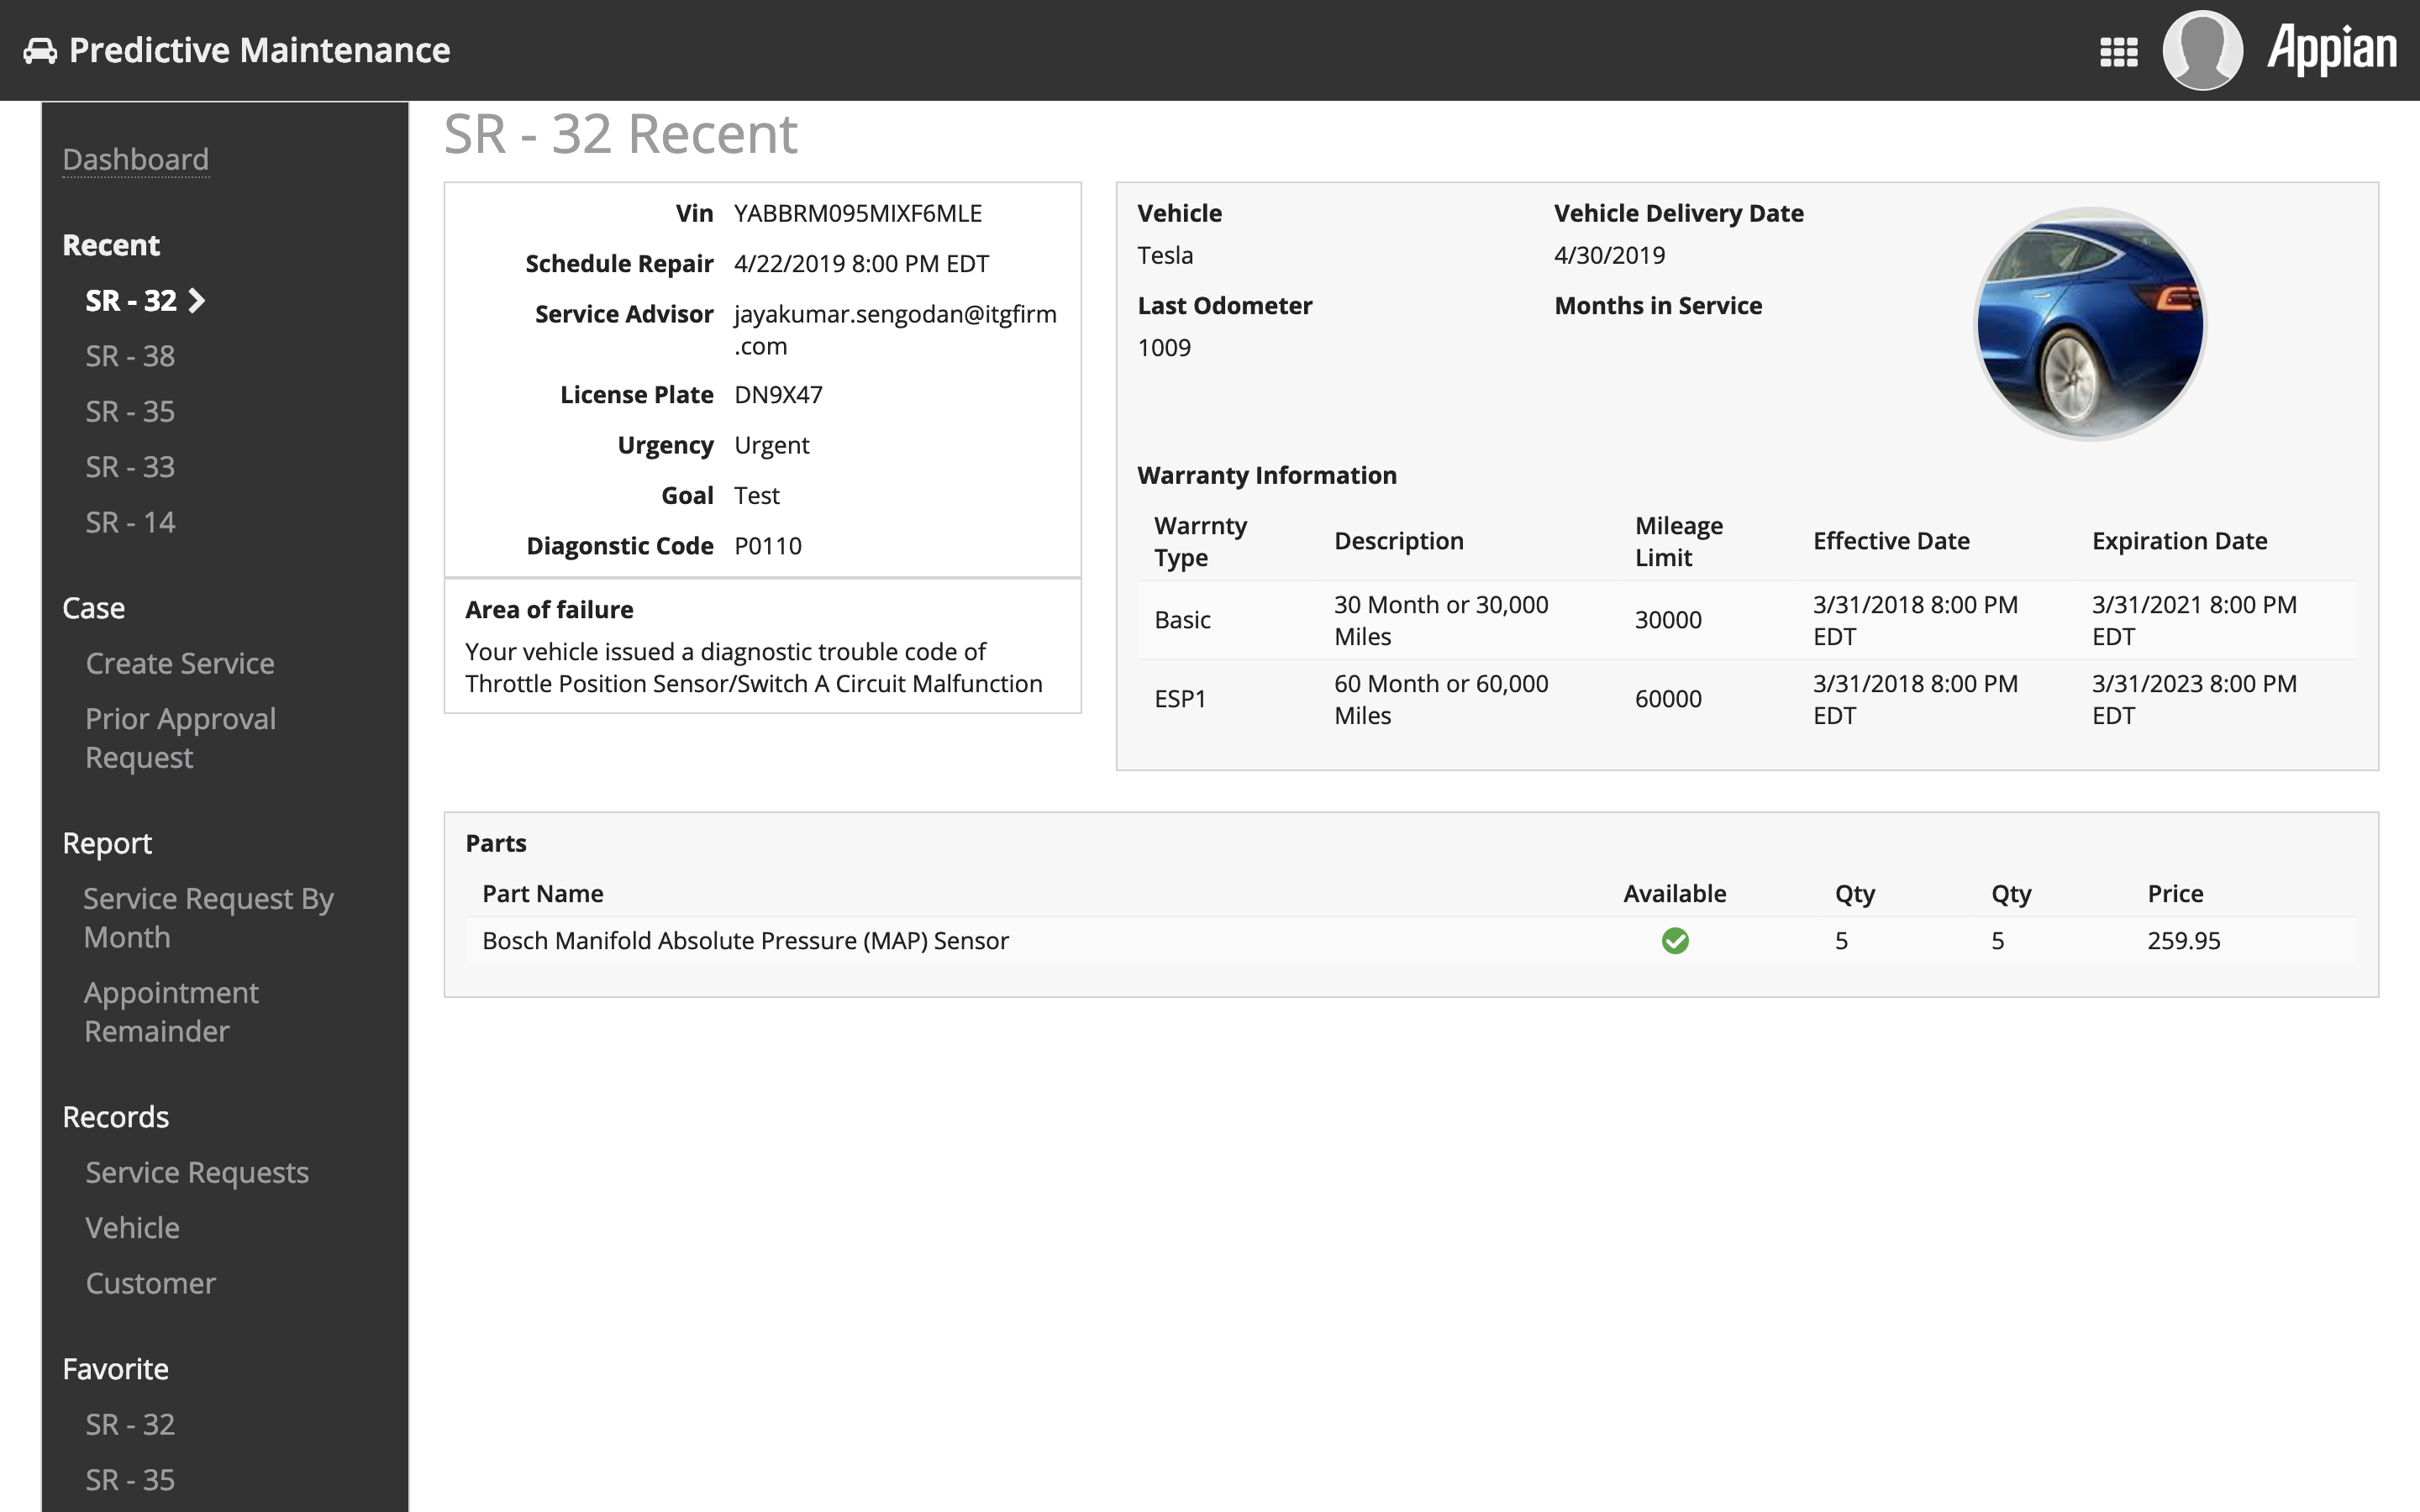Select SR - 35 under Recent
This screenshot has height=1512, width=2420.
[x=130, y=412]
